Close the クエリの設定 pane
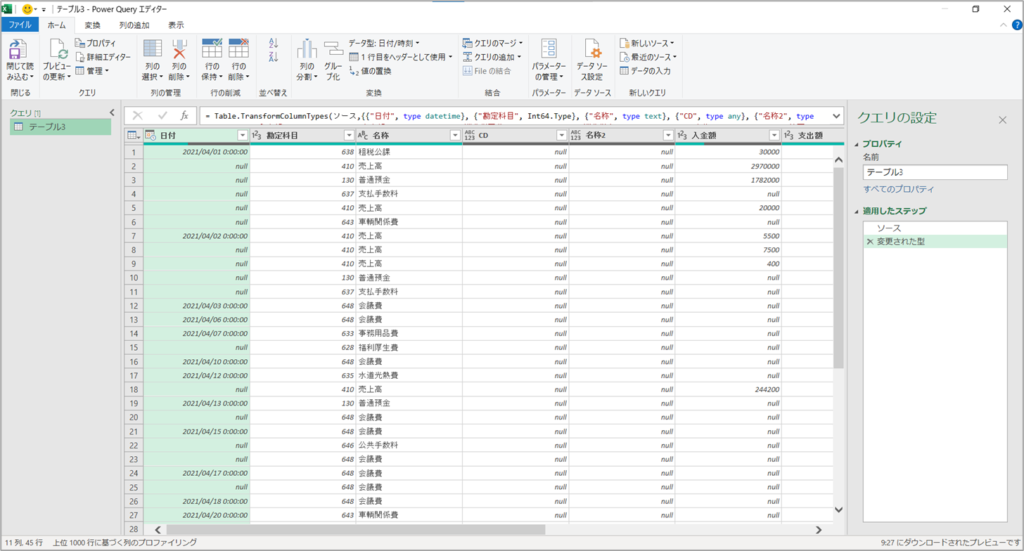 1002,119
